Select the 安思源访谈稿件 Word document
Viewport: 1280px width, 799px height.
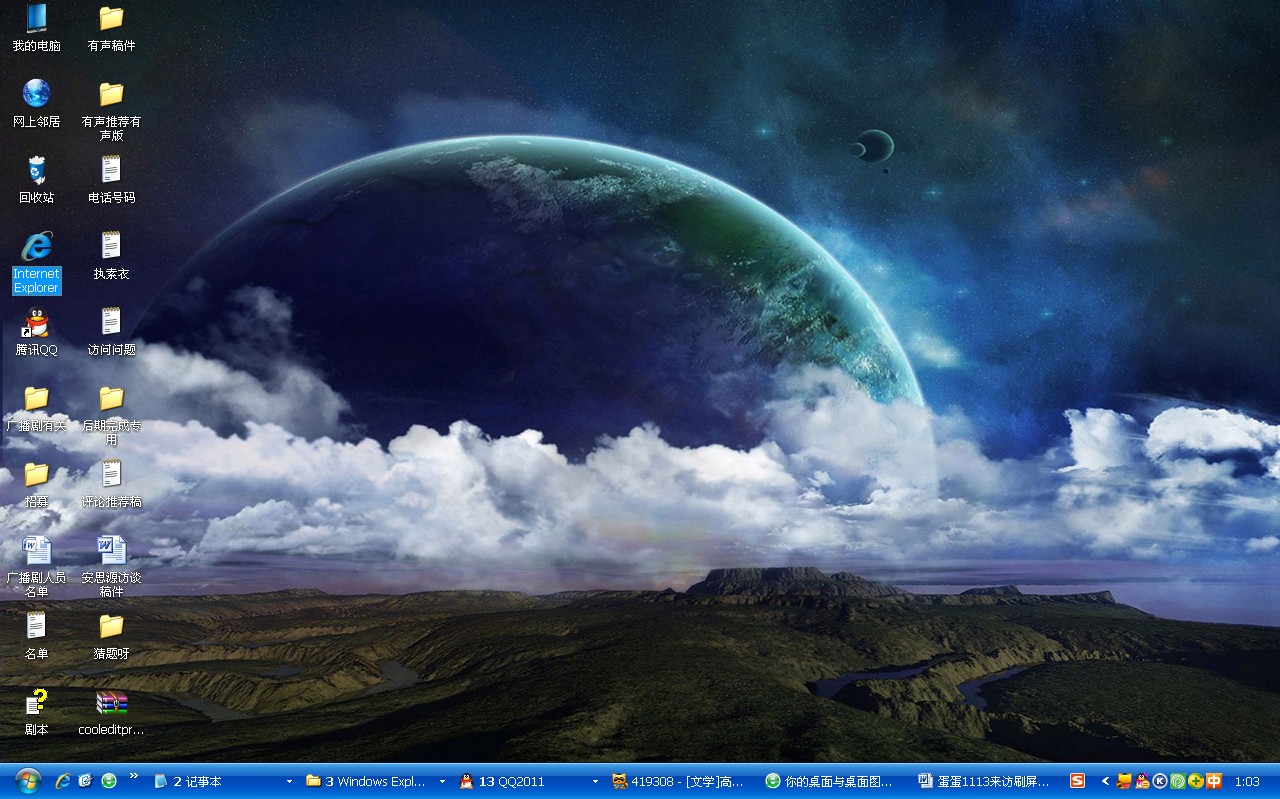click(x=111, y=566)
